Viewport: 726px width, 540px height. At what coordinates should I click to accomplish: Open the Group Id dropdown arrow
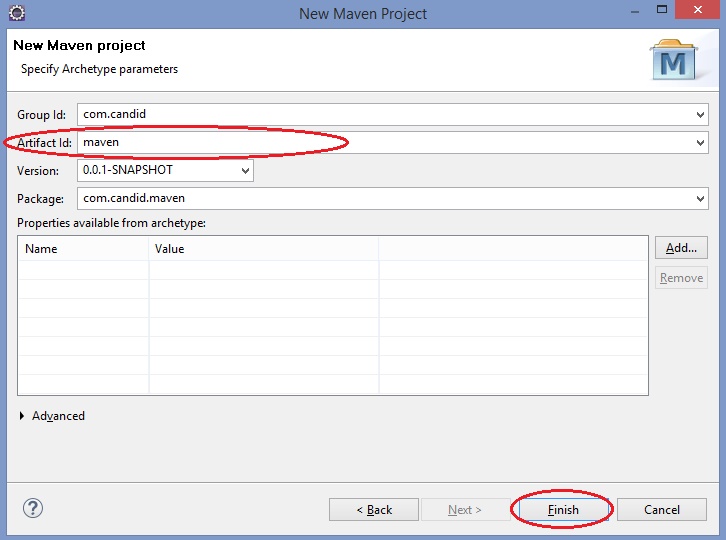700,114
